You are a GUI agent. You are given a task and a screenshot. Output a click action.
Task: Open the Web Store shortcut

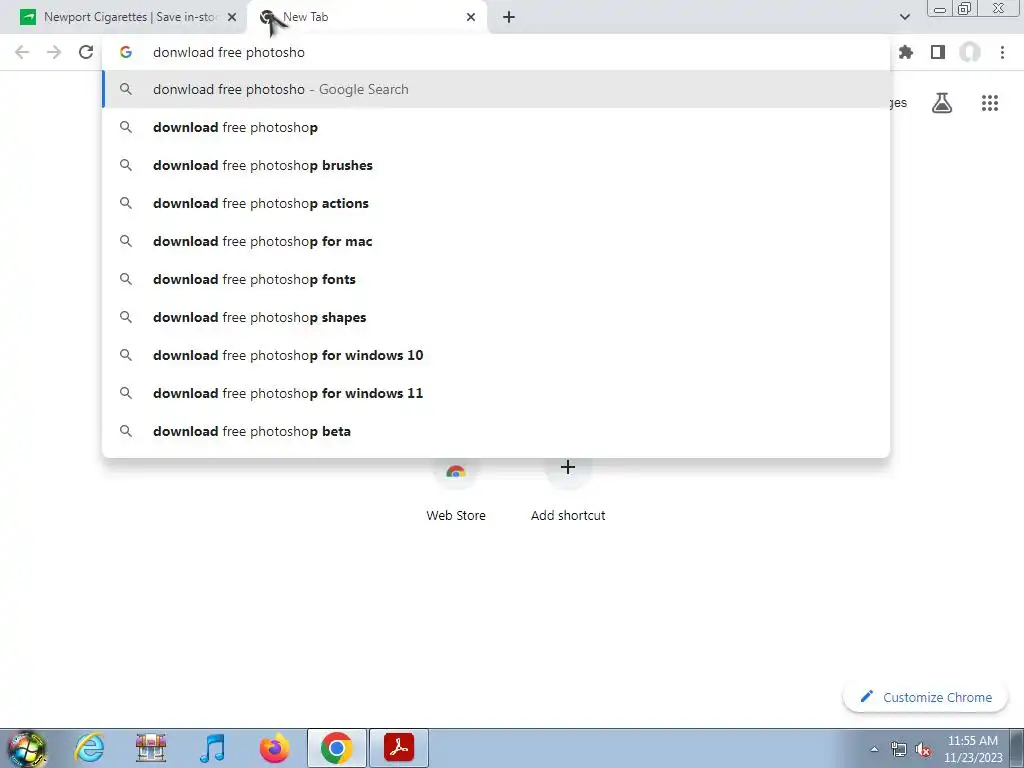(456, 490)
